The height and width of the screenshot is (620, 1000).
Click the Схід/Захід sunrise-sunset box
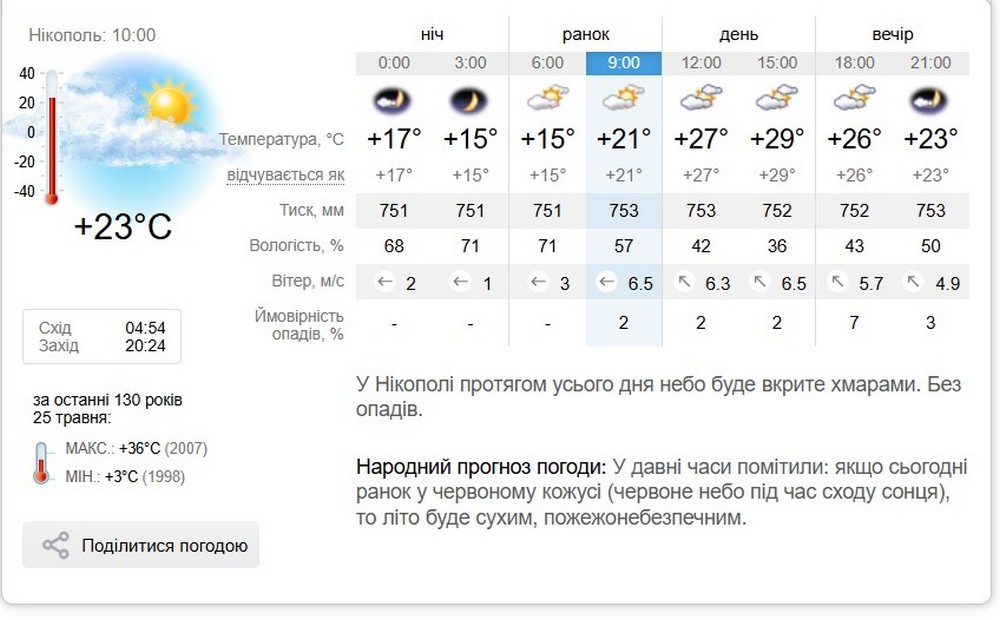pos(102,337)
